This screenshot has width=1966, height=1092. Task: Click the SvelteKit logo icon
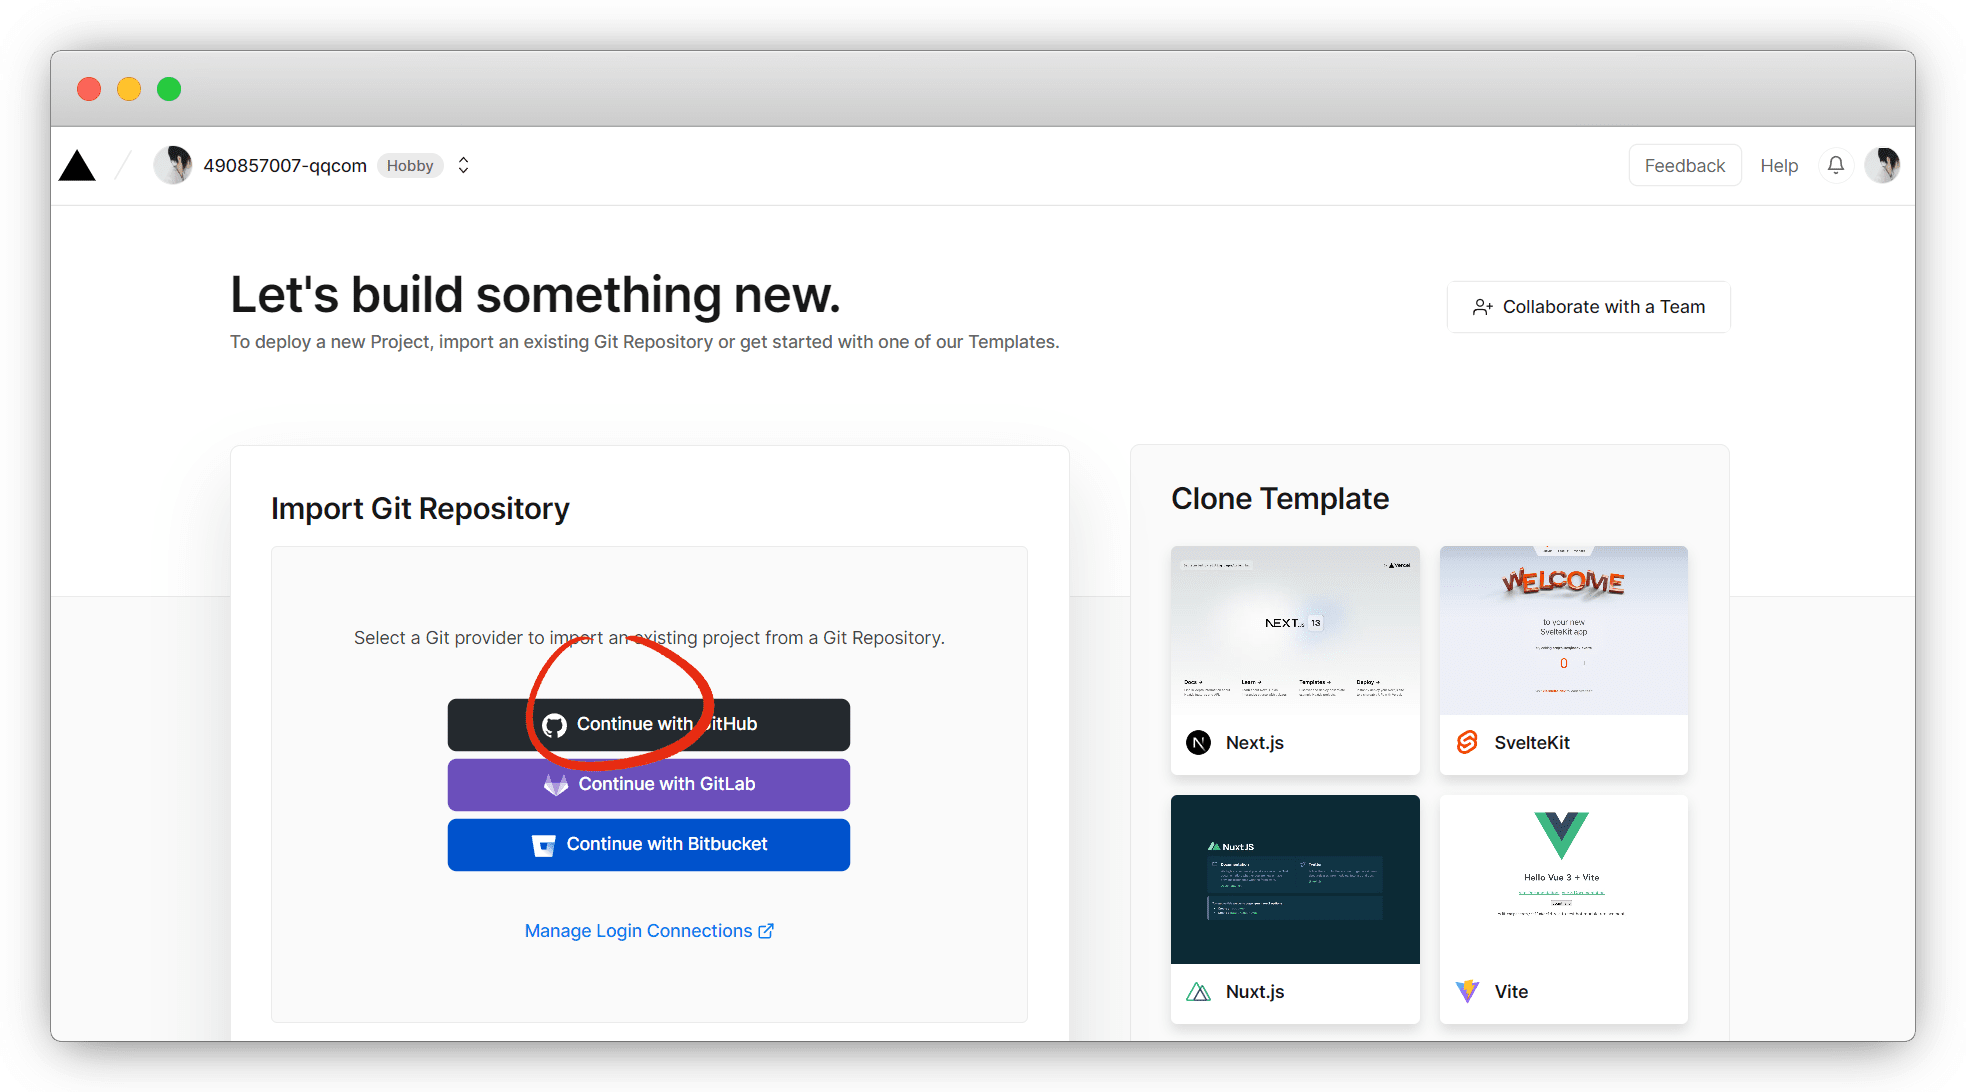tap(1467, 742)
